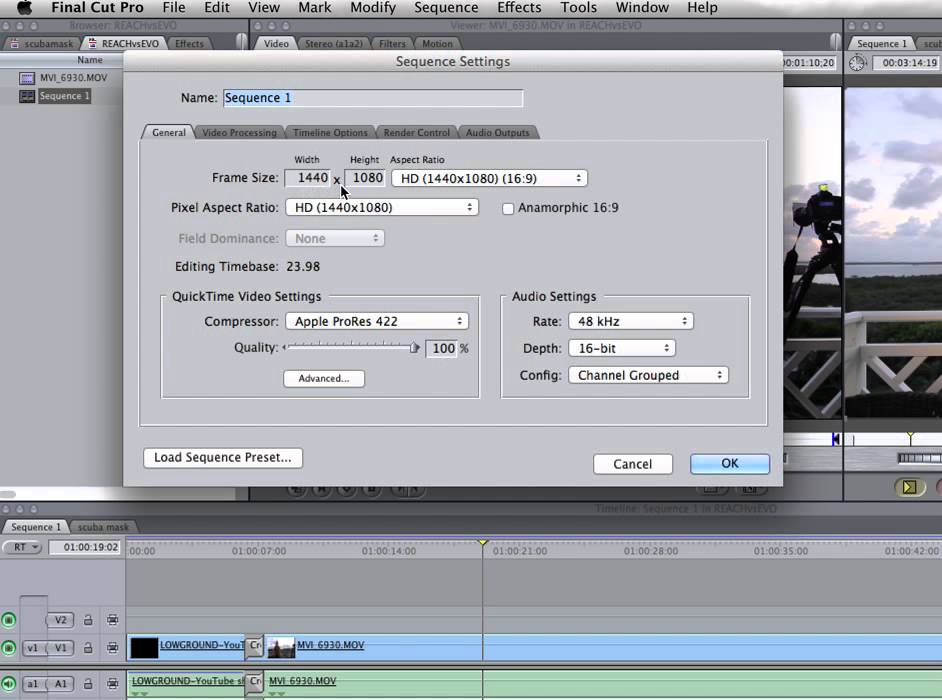
Task: Select the Sequence 1 icon in Browser
Action: 27,96
